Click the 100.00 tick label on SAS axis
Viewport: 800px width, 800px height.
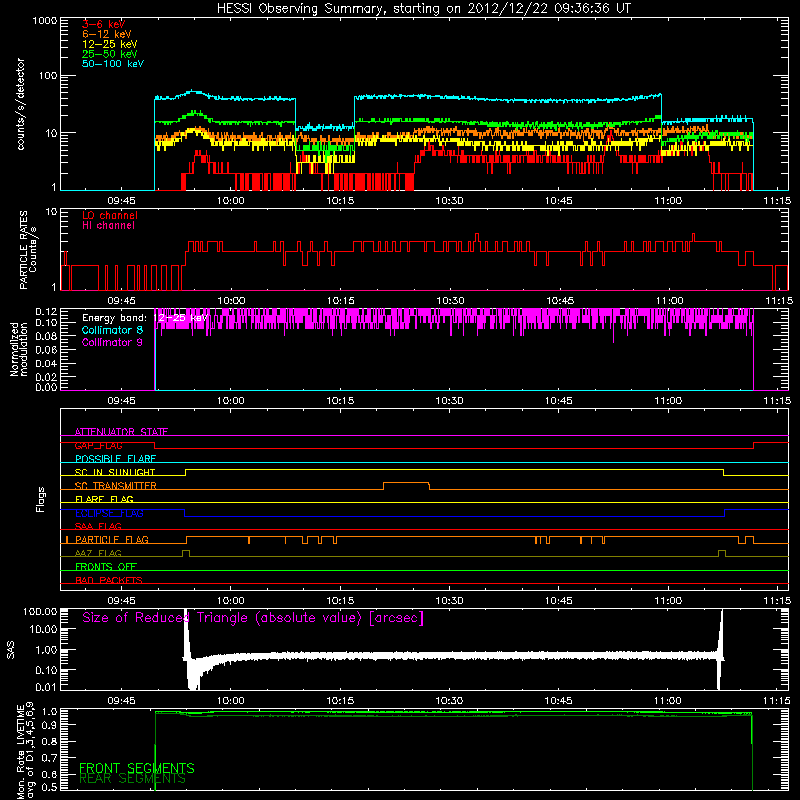[40, 611]
